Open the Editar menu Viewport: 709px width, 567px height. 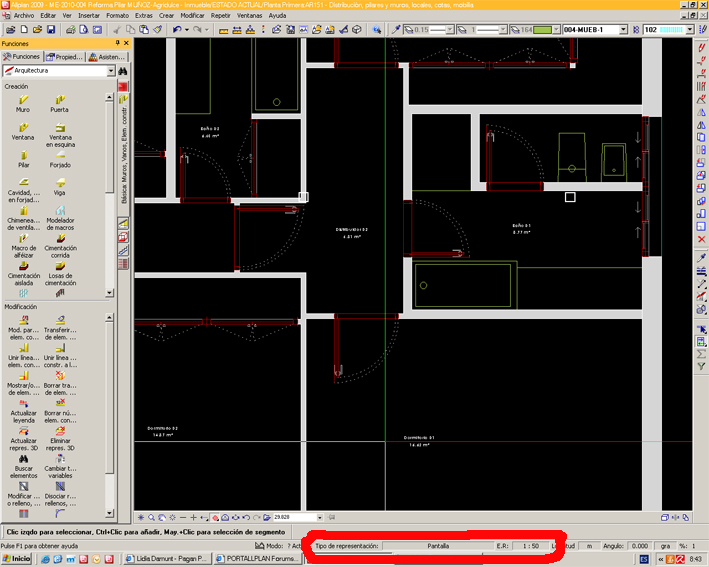48,15
